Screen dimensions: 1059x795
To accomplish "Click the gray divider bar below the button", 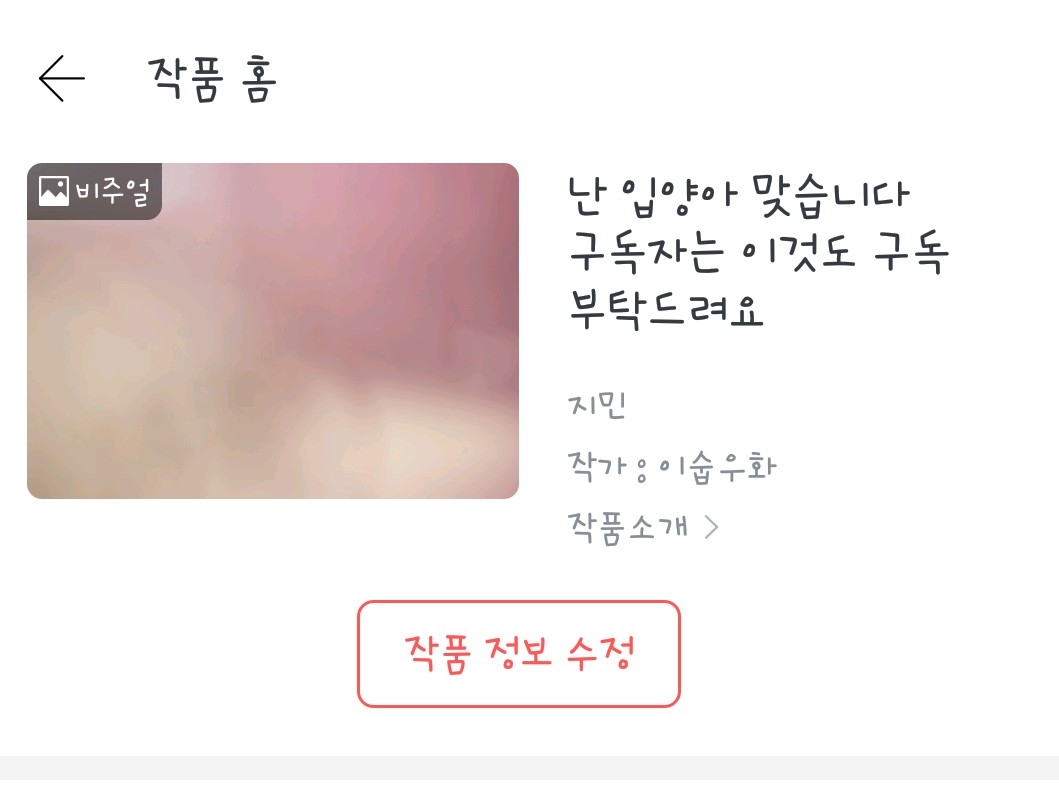I will tap(530, 768).
